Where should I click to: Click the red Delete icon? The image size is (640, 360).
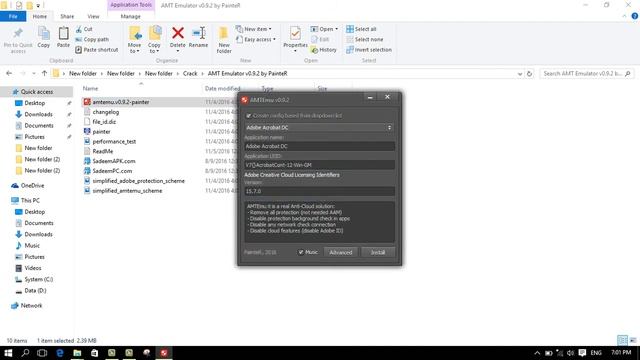(178, 33)
